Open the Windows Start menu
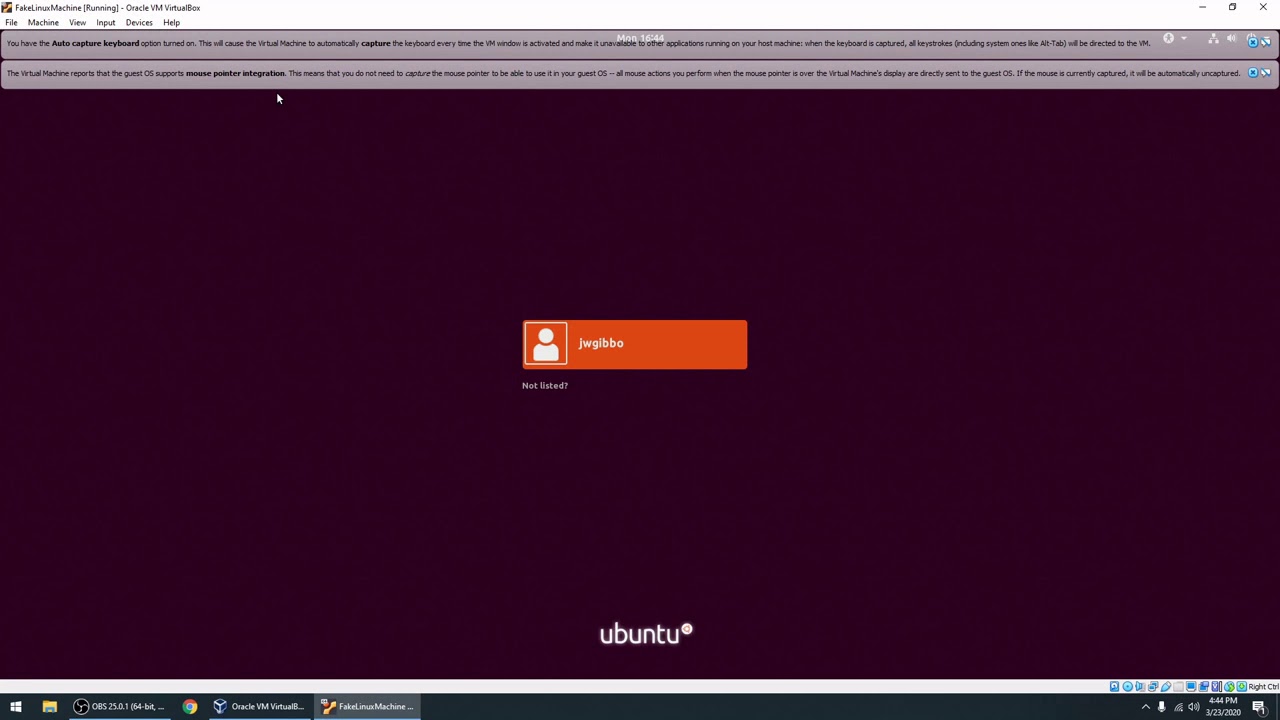Screen dimensions: 1280x720 tap(15, 706)
